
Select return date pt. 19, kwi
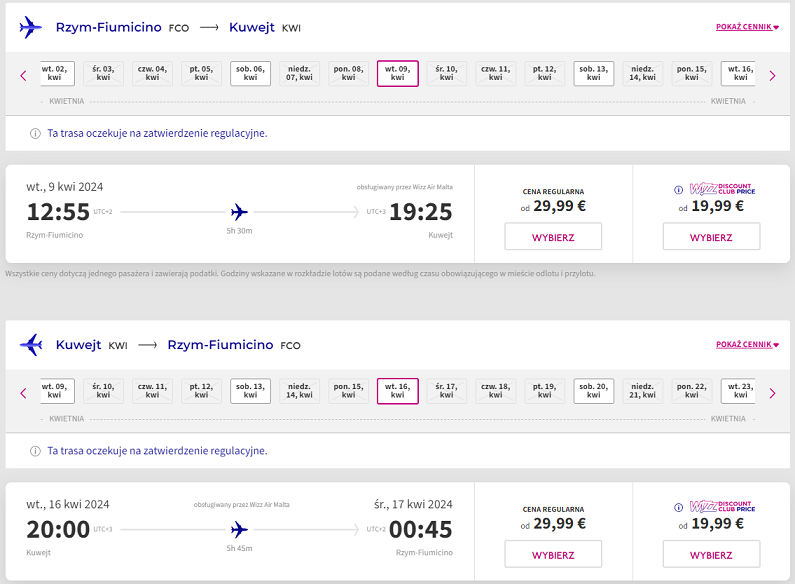pos(545,391)
